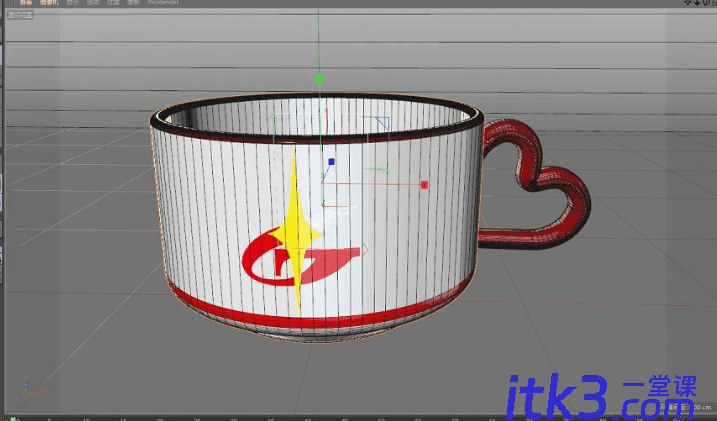Open the 过滤 (Filter) viewport menu
Viewport: 717px width, 421px height.
(x=113, y=2)
